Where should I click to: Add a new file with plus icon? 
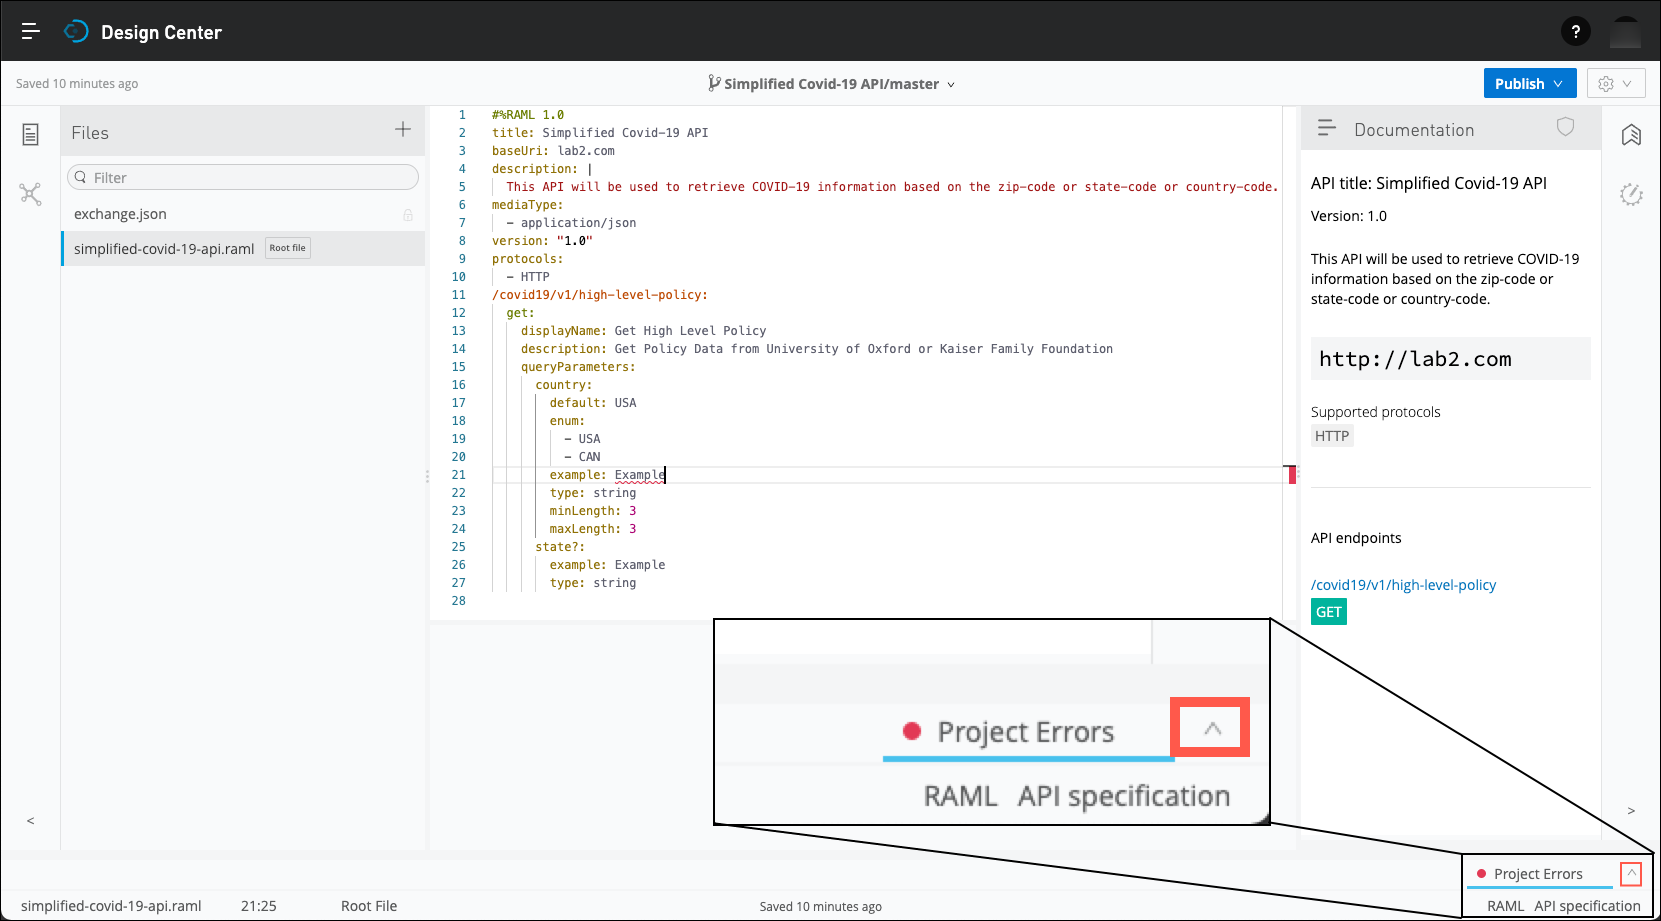coord(403,129)
